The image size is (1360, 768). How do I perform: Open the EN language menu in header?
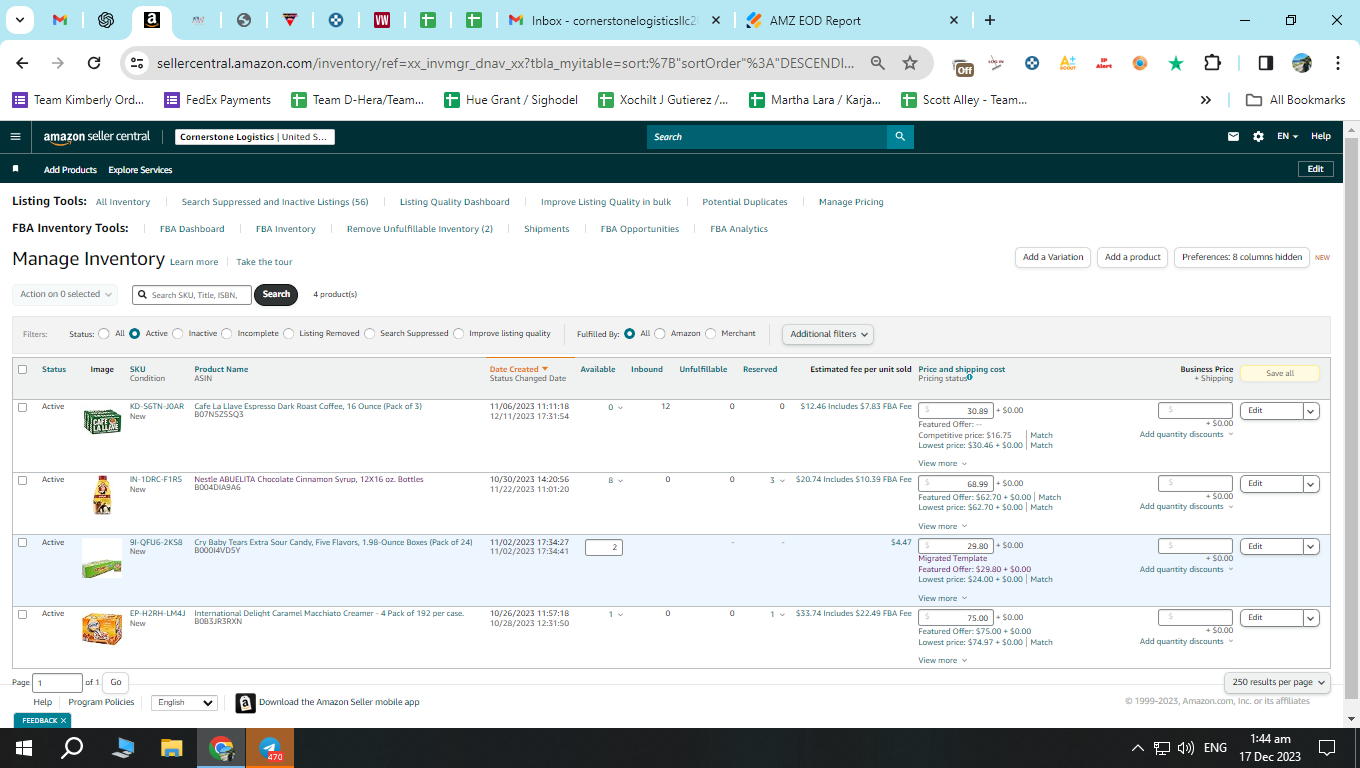tap(1287, 137)
